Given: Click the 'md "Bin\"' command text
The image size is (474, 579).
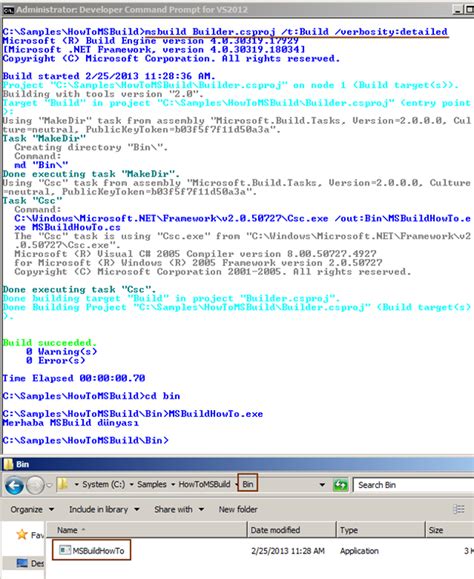Looking at the screenshot, I should click(41, 165).
